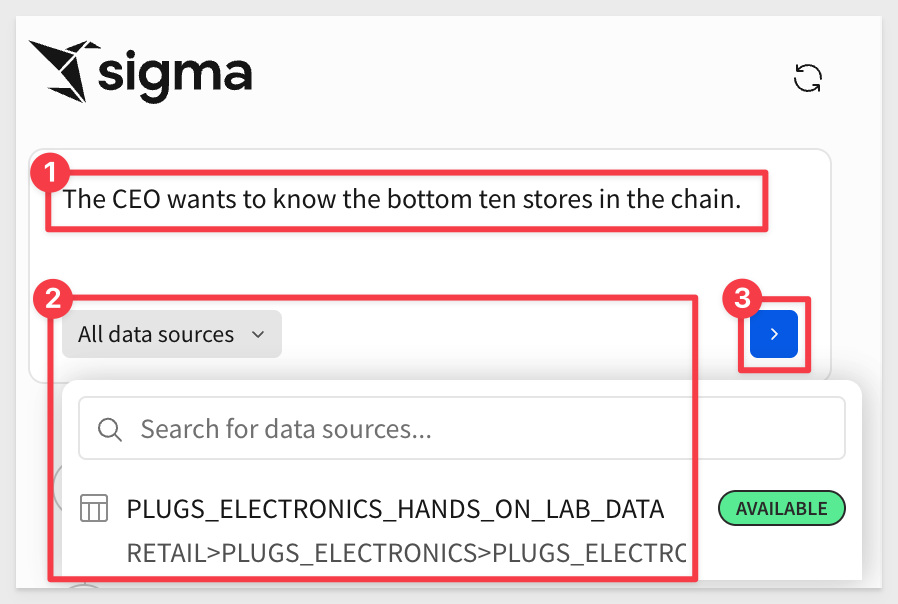Click the refresh icon at top right
Image resolution: width=898 pixels, height=604 pixels.
[807, 78]
